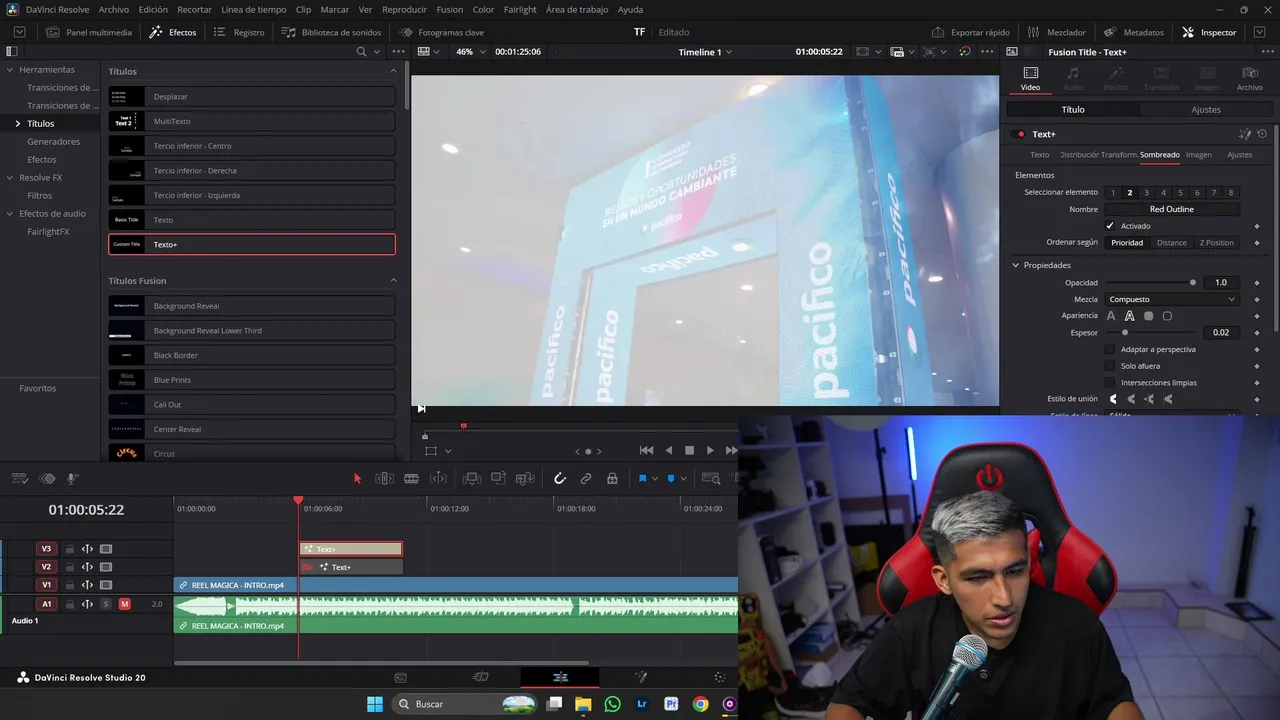Open the flag color dropdown arrow
This screenshot has height=720, width=1280.
click(655, 479)
